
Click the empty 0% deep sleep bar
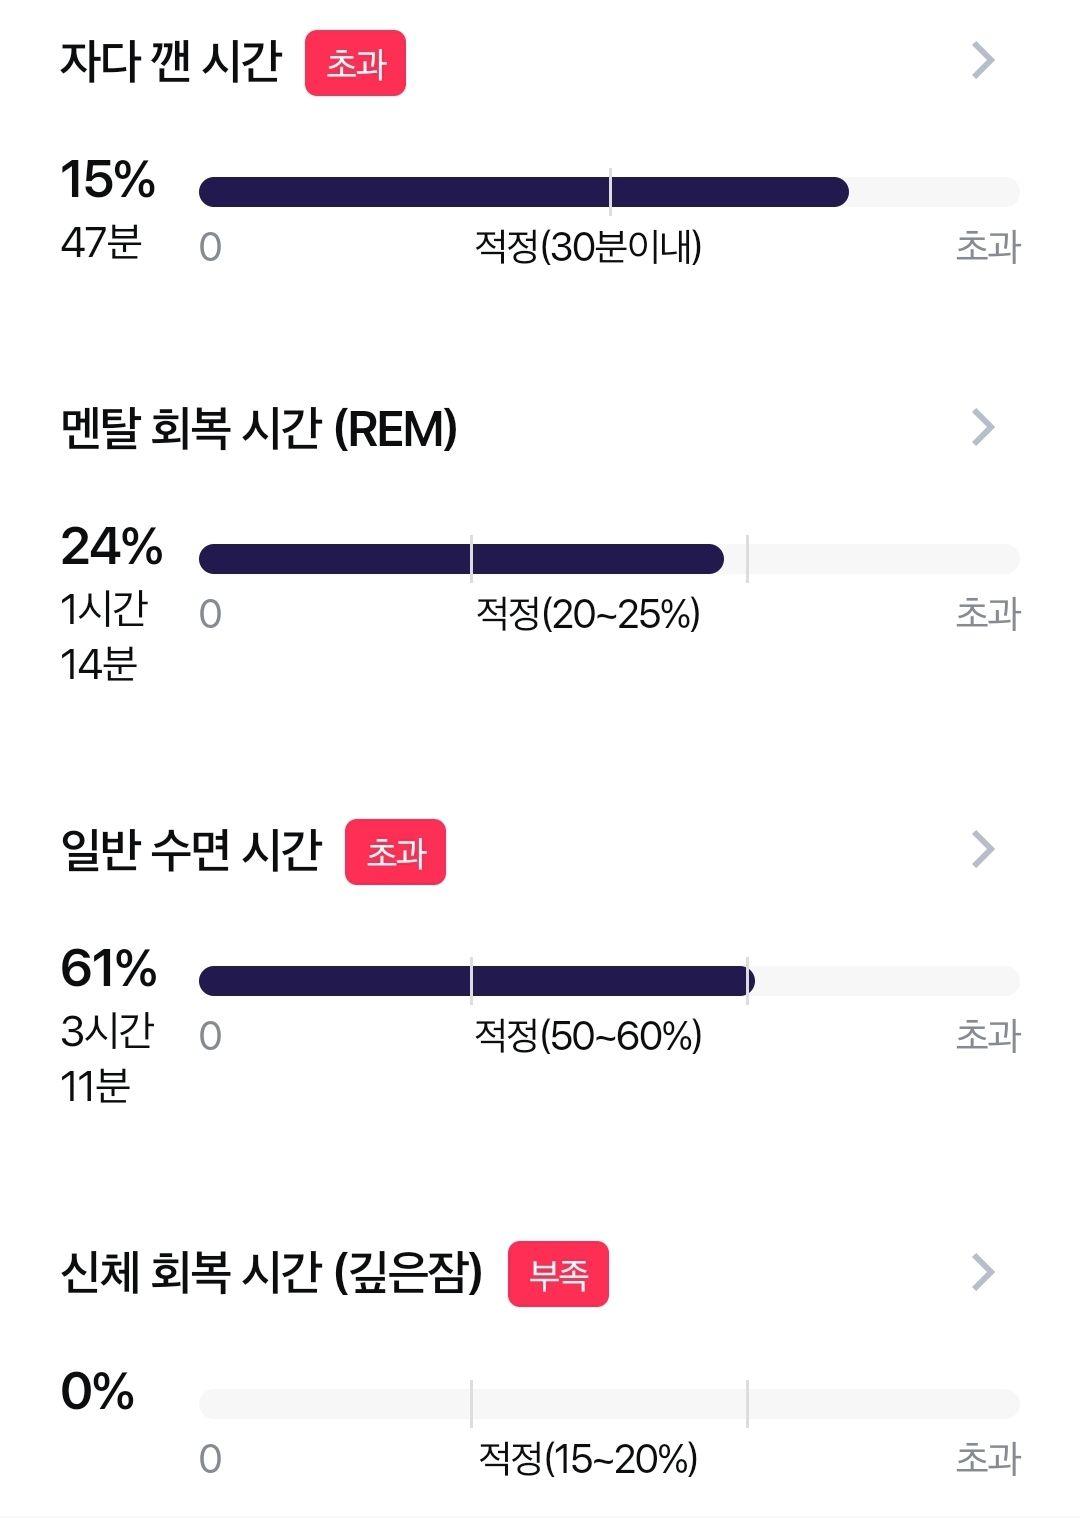pyautogui.click(x=609, y=1404)
